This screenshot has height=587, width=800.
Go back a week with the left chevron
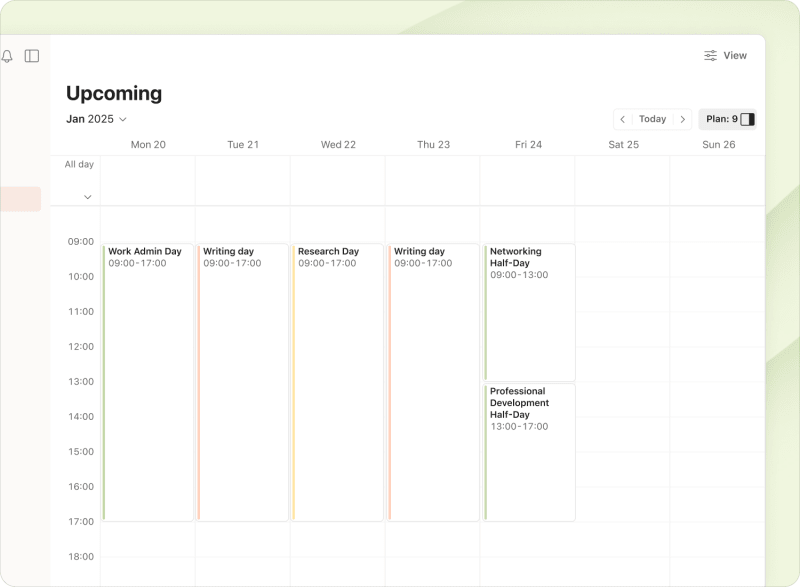click(623, 119)
